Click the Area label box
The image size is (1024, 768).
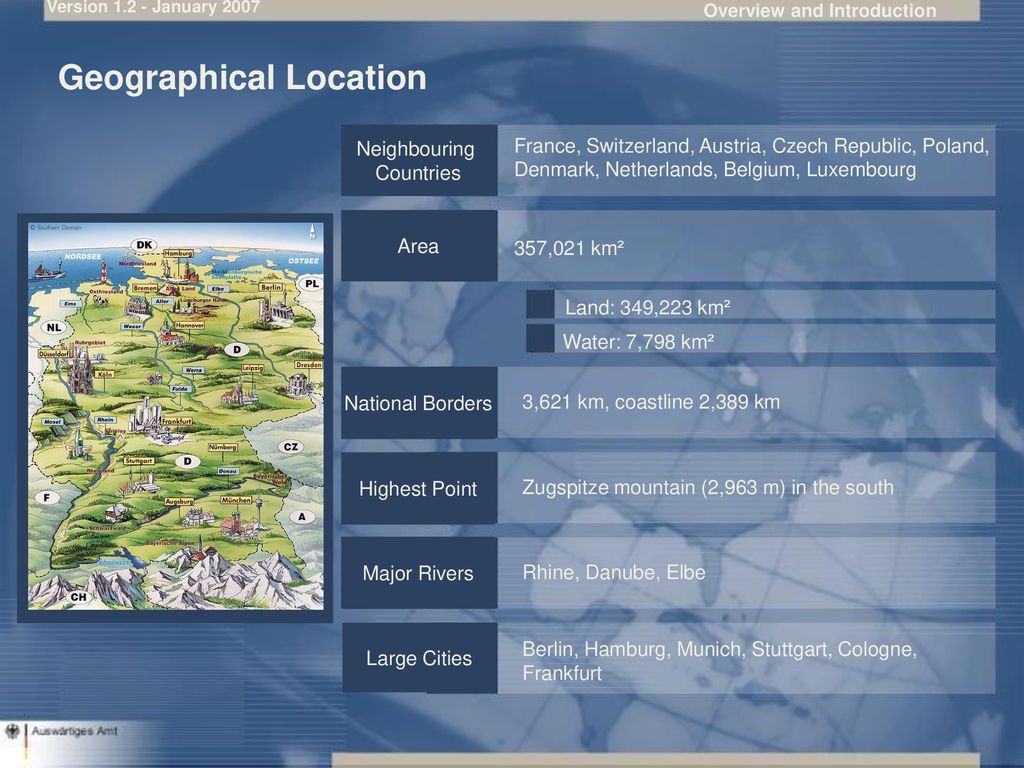pos(419,246)
